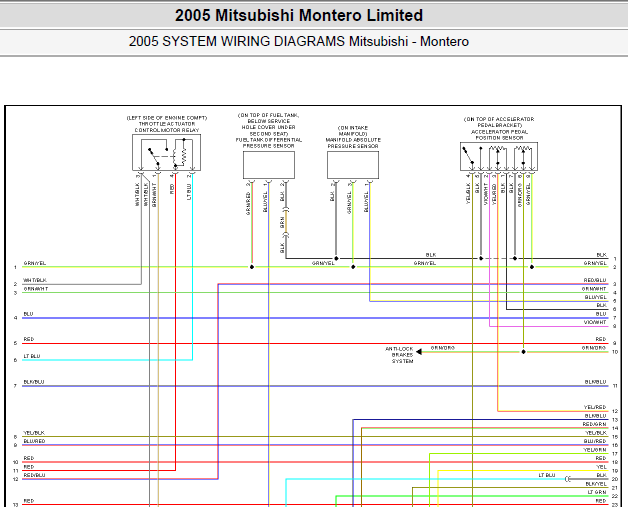Select the Fuel Tank Differential Pressure Sensor box

coord(269,165)
